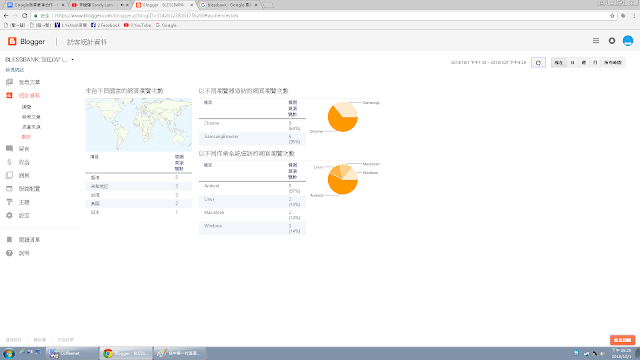Select the 'Week' time range button
The height and width of the screenshot is (360, 640).
point(584,62)
